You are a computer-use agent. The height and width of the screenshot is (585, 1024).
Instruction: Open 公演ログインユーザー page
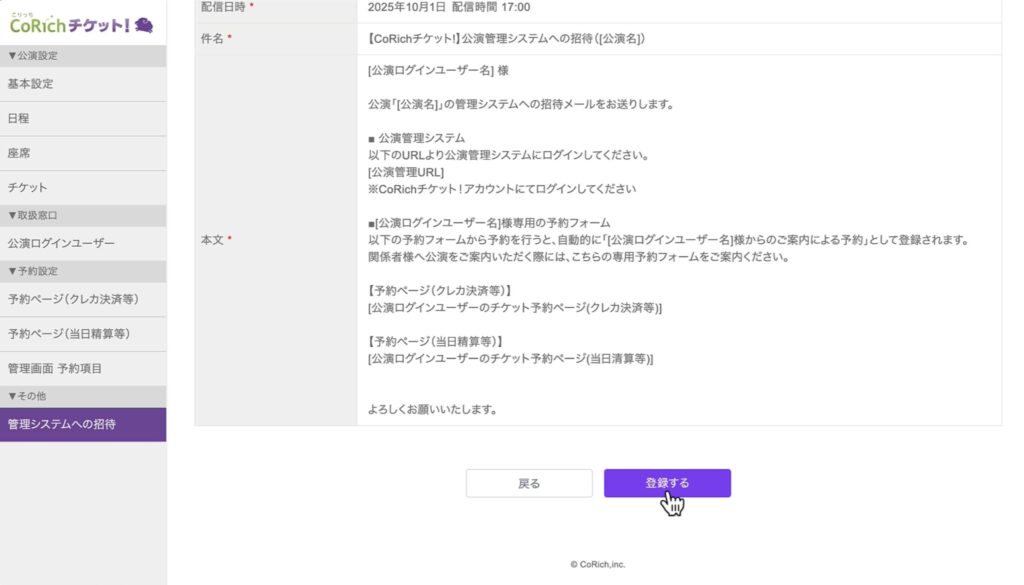coord(61,243)
